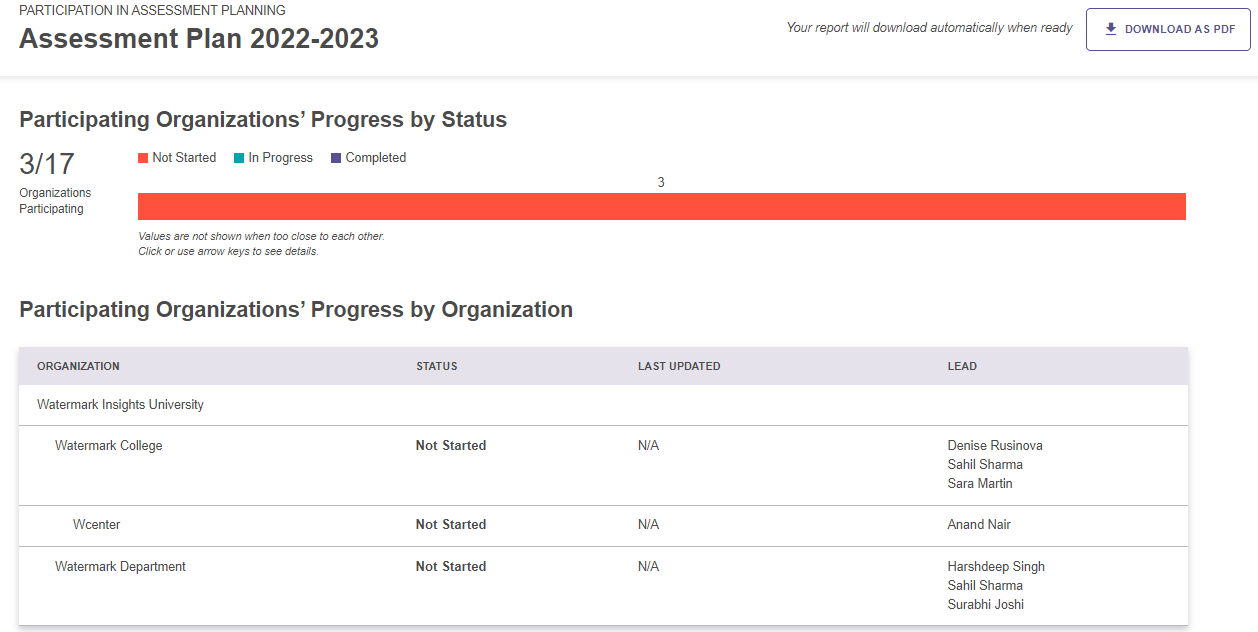The width and height of the screenshot is (1258, 632).
Task: Click N/A last updated for Wcenter
Action: [648, 525]
